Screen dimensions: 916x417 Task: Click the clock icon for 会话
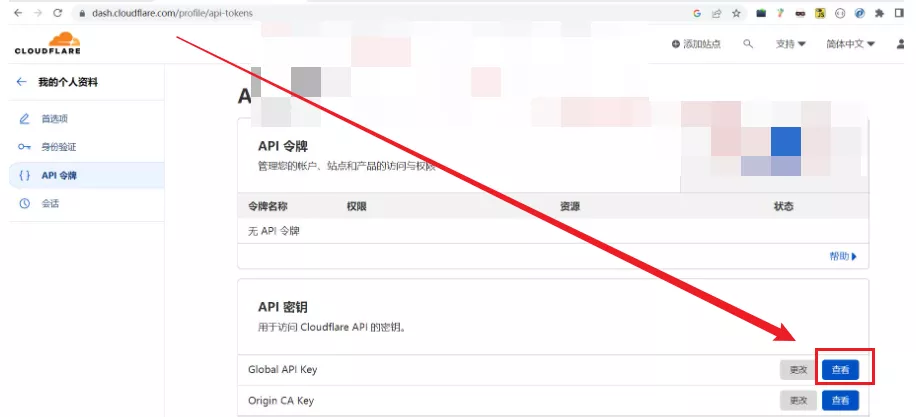[24, 204]
